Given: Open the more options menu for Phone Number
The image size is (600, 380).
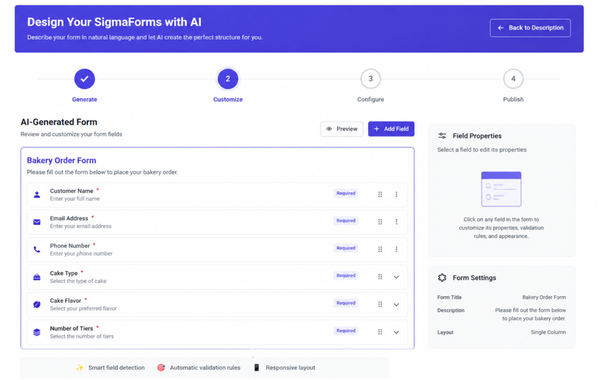Looking at the screenshot, I should tap(396, 249).
